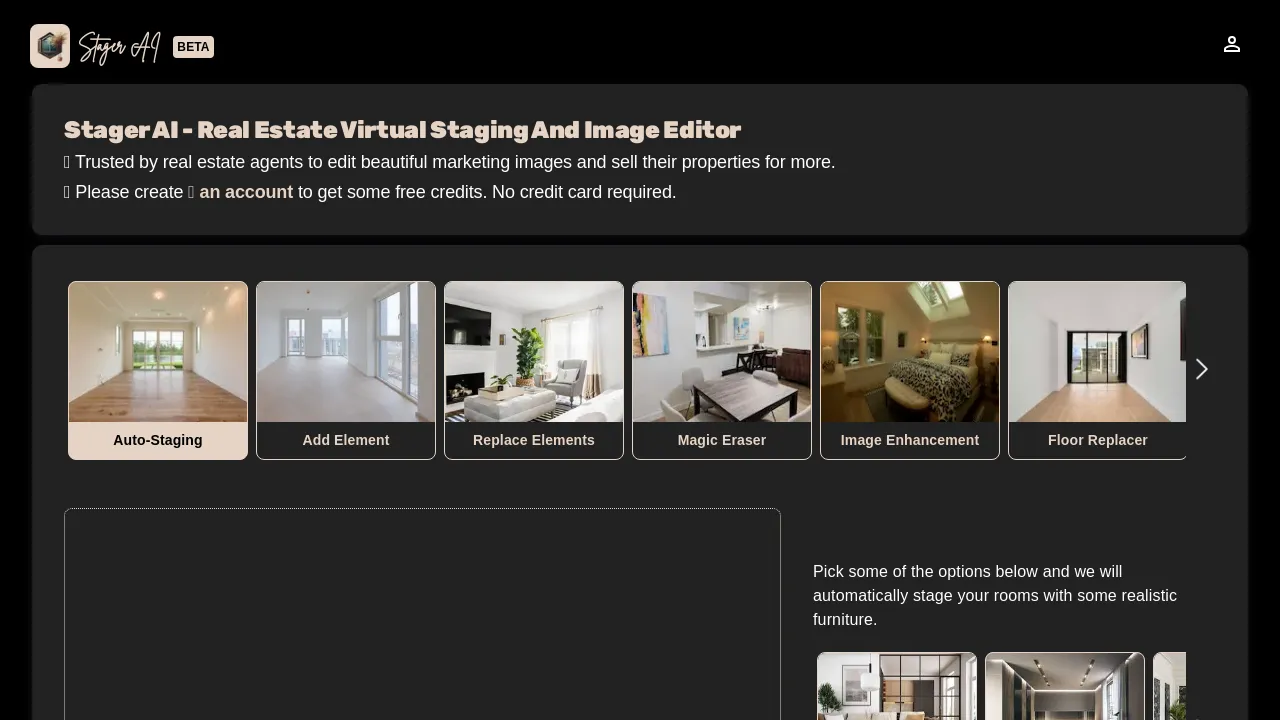The image size is (1280, 720).
Task: Open the 'an account' signup link
Action: pos(246,192)
